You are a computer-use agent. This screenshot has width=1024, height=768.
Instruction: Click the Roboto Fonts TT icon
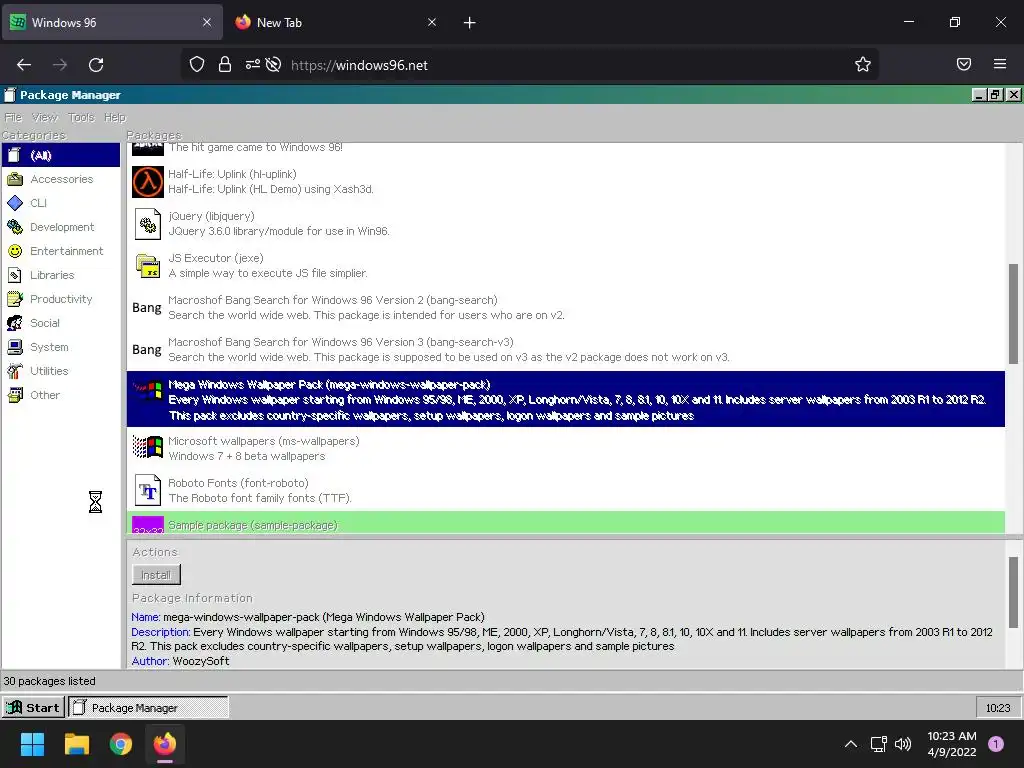pyautogui.click(x=148, y=490)
